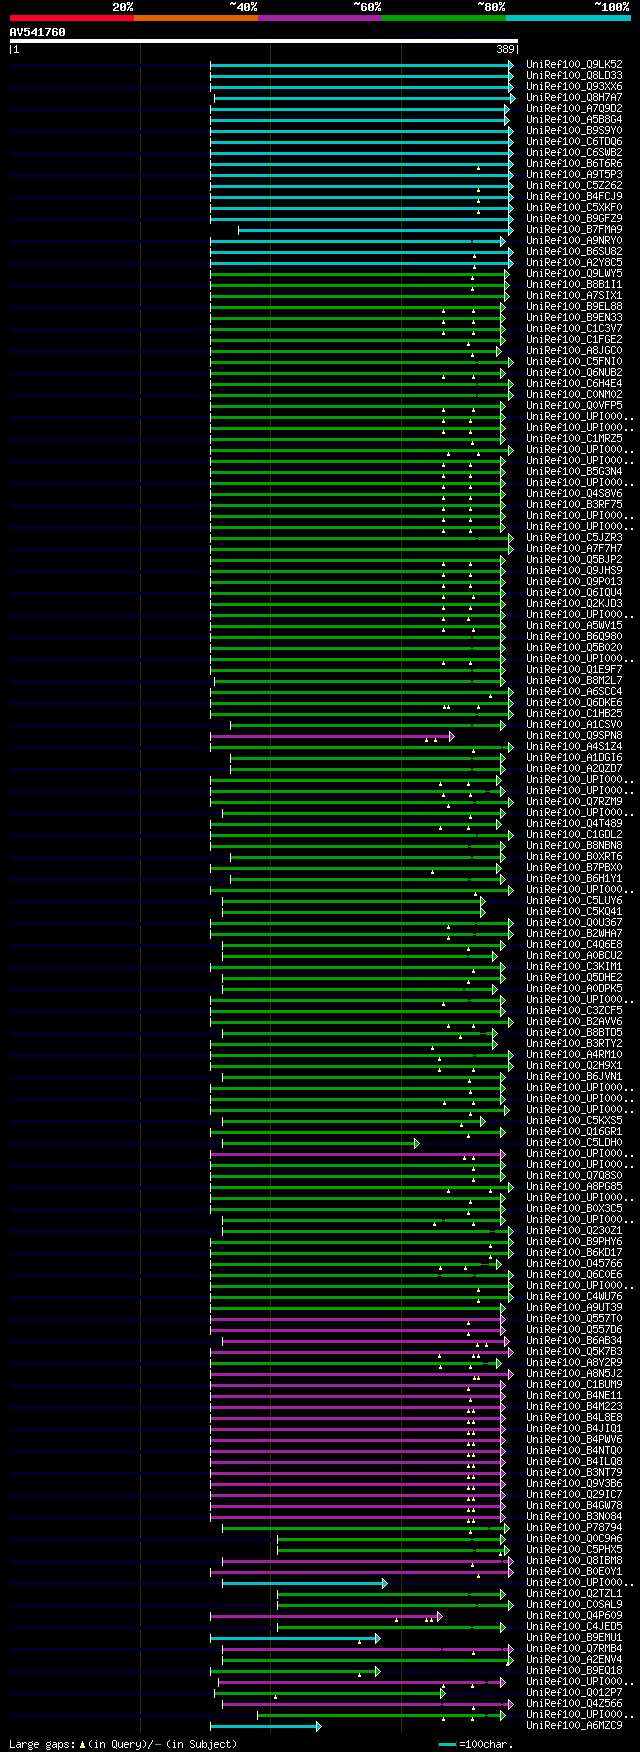Viewport: 640px width, 1752px height.
Task: Select hit label UniRef100_A7Q9D2
Action: 574,108
